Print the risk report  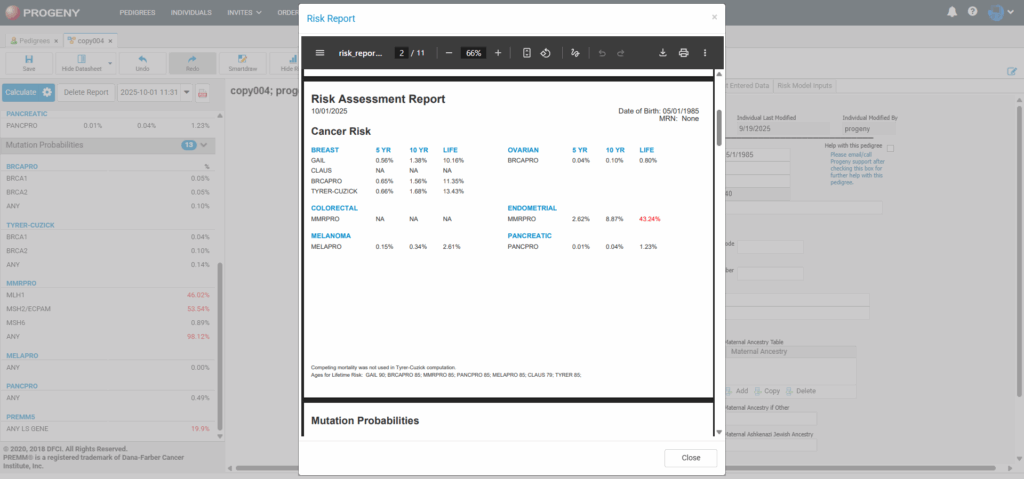pos(684,53)
